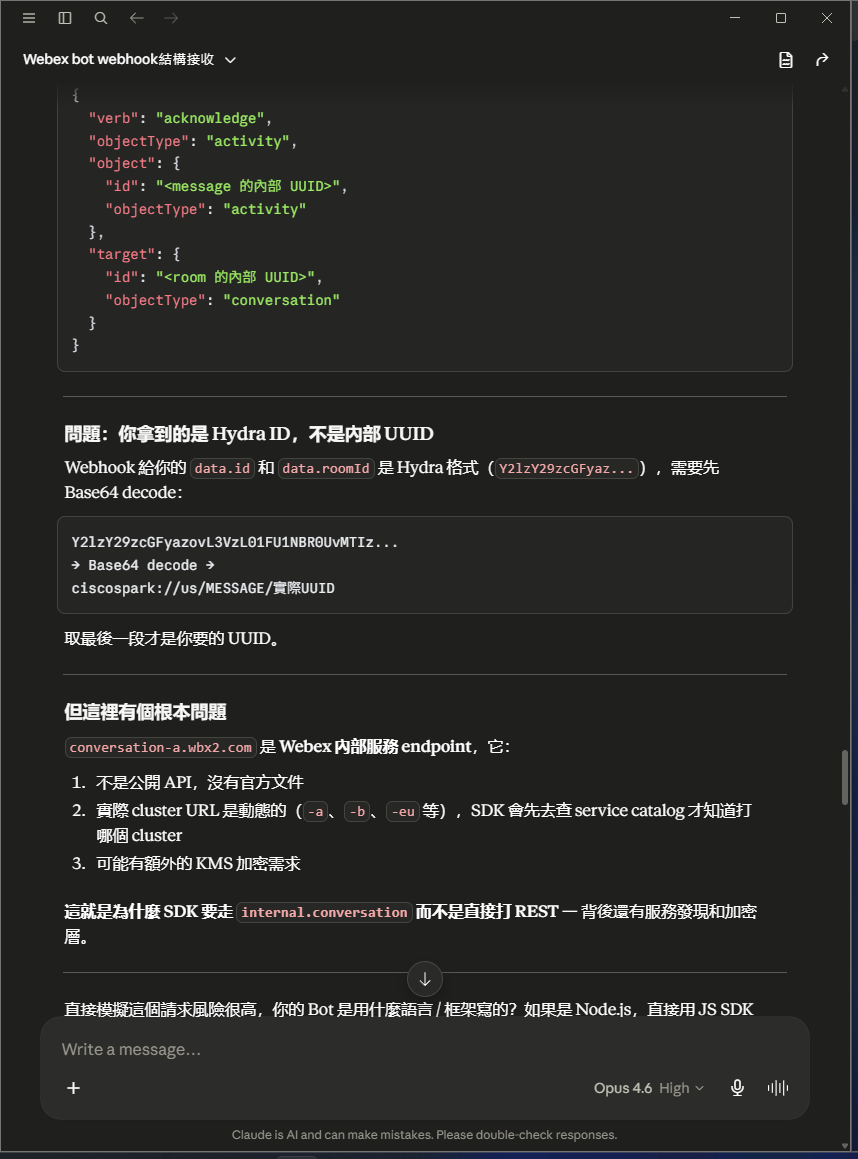The image size is (858, 1159).
Task: Click the scrollbar down arrow
Action: point(845,1145)
